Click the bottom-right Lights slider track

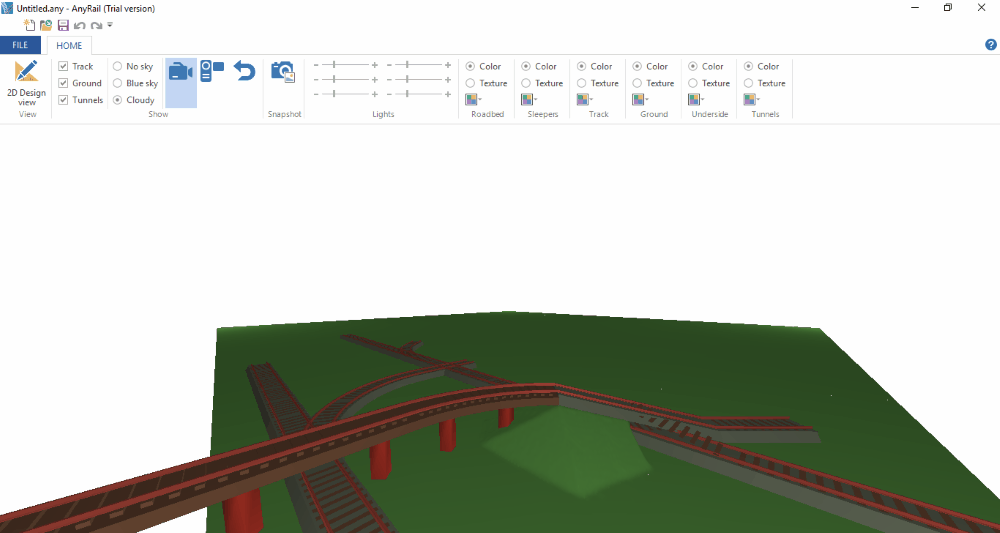click(x=418, y=94)
